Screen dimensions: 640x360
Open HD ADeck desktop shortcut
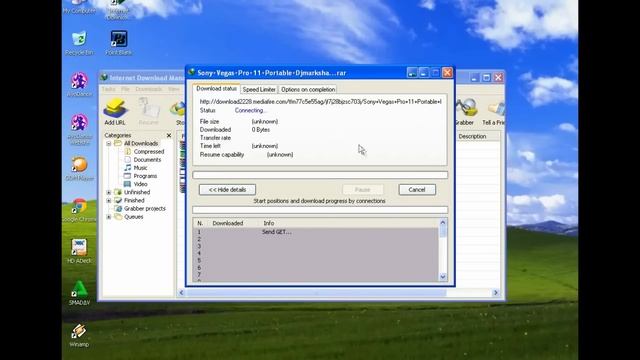pyautogui.click(x=79, y=251)
